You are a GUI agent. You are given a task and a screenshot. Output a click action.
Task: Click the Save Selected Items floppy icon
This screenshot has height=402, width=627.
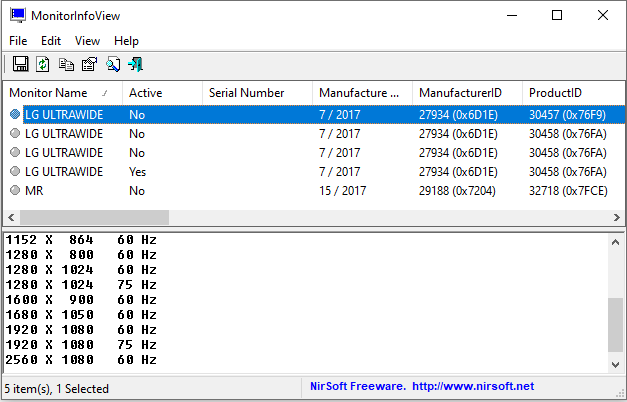coord(20,65)
